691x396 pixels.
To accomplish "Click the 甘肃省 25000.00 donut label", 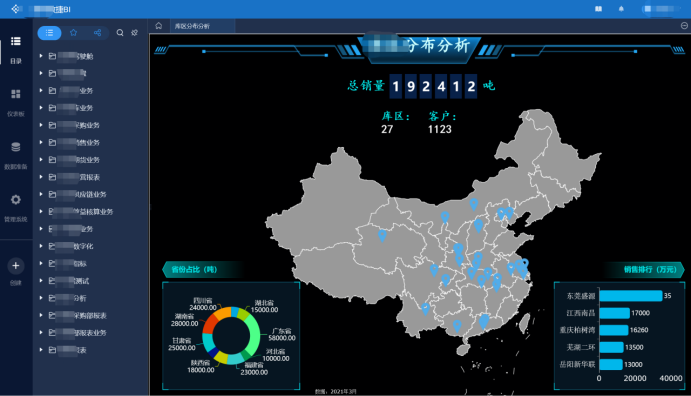I will 182,344.
